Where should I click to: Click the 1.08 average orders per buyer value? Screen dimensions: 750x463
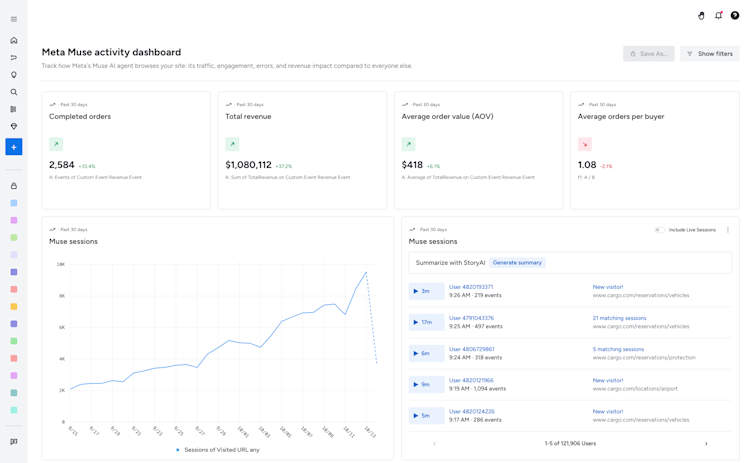pyautogui.click(x=587, y=165)
